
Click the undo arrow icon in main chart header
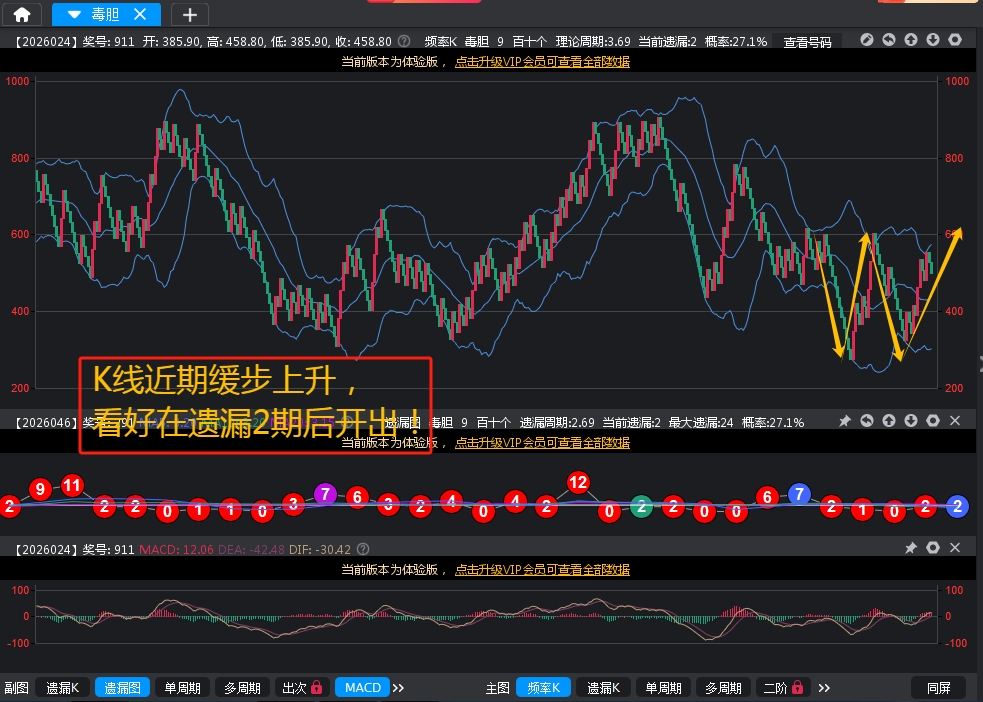point(888,40)
